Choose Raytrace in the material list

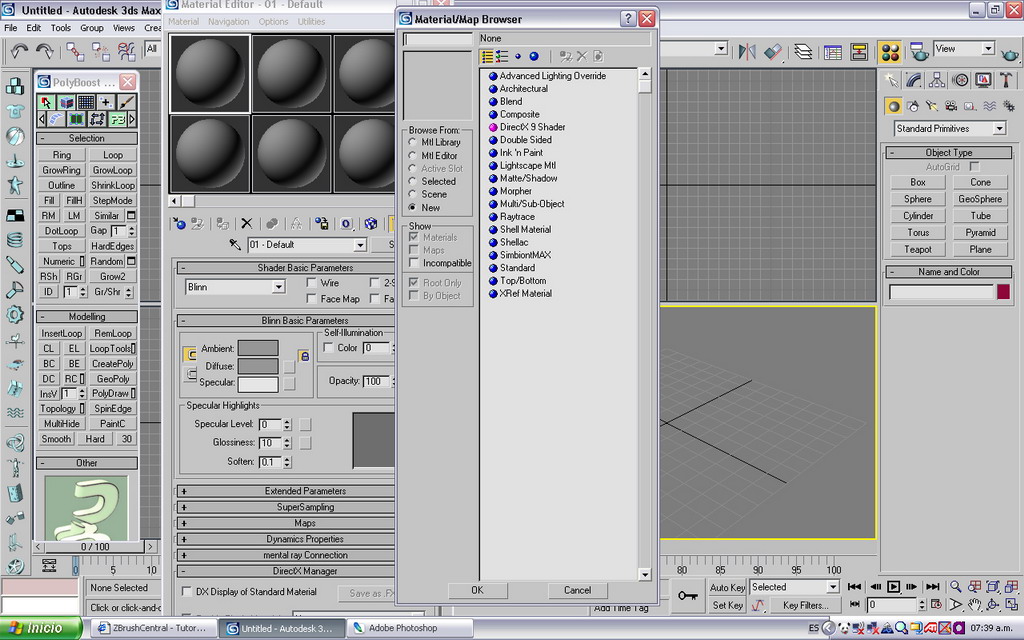click(x=517, y=217)
